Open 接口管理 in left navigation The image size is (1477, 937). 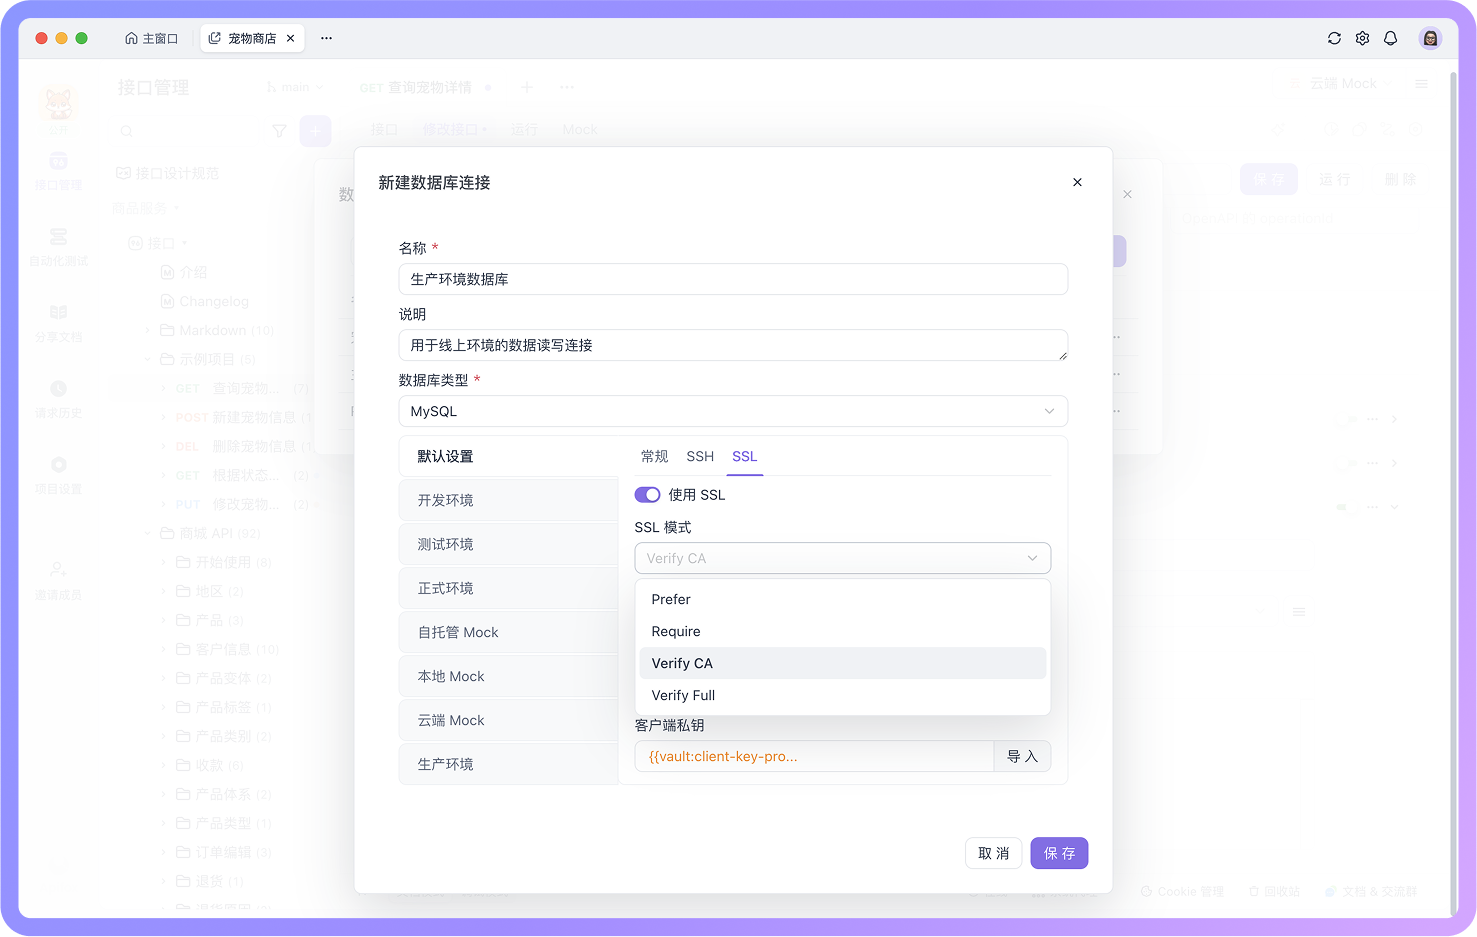[58, 171]
